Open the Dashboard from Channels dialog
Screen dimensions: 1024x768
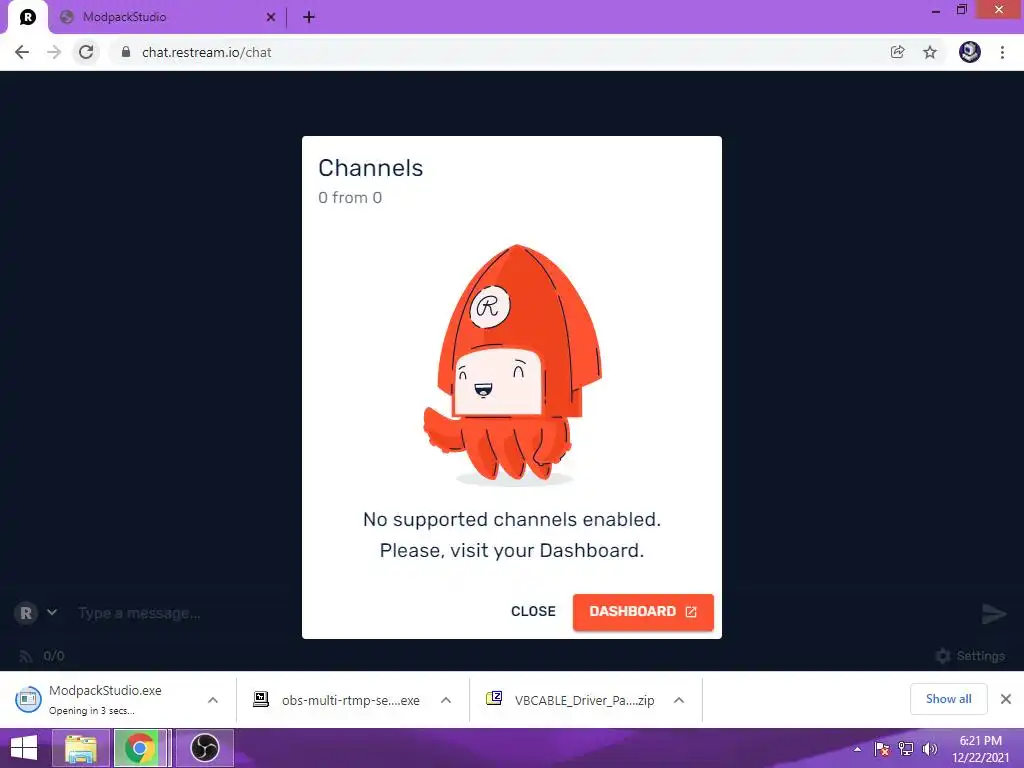[643, 612]
